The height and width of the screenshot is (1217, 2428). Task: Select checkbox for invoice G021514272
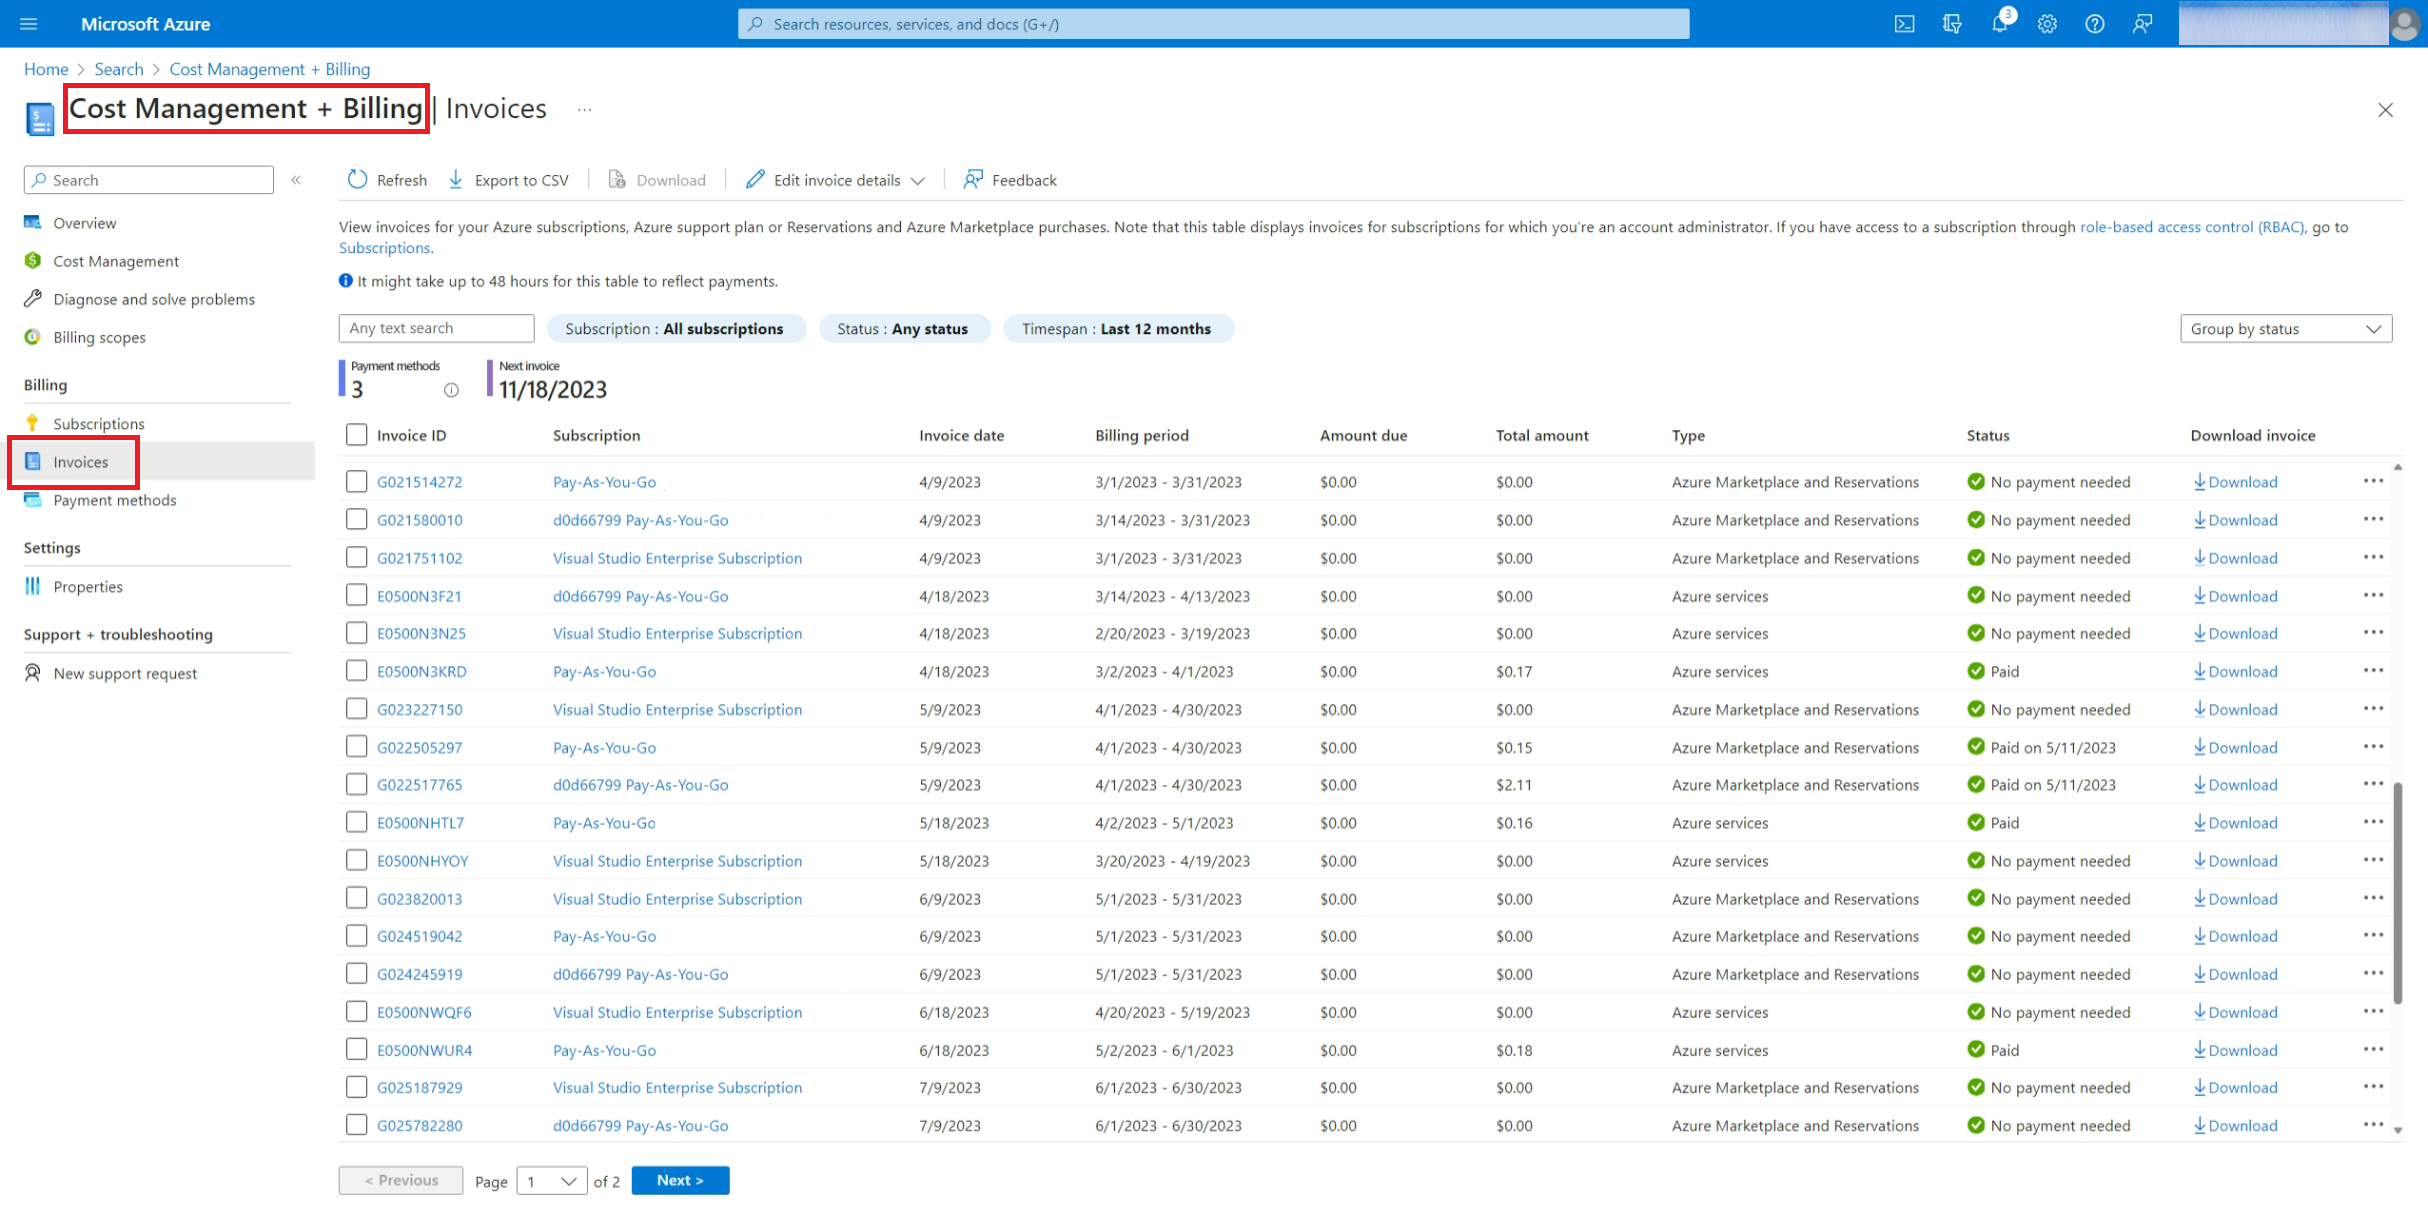[x=356, y=482]
